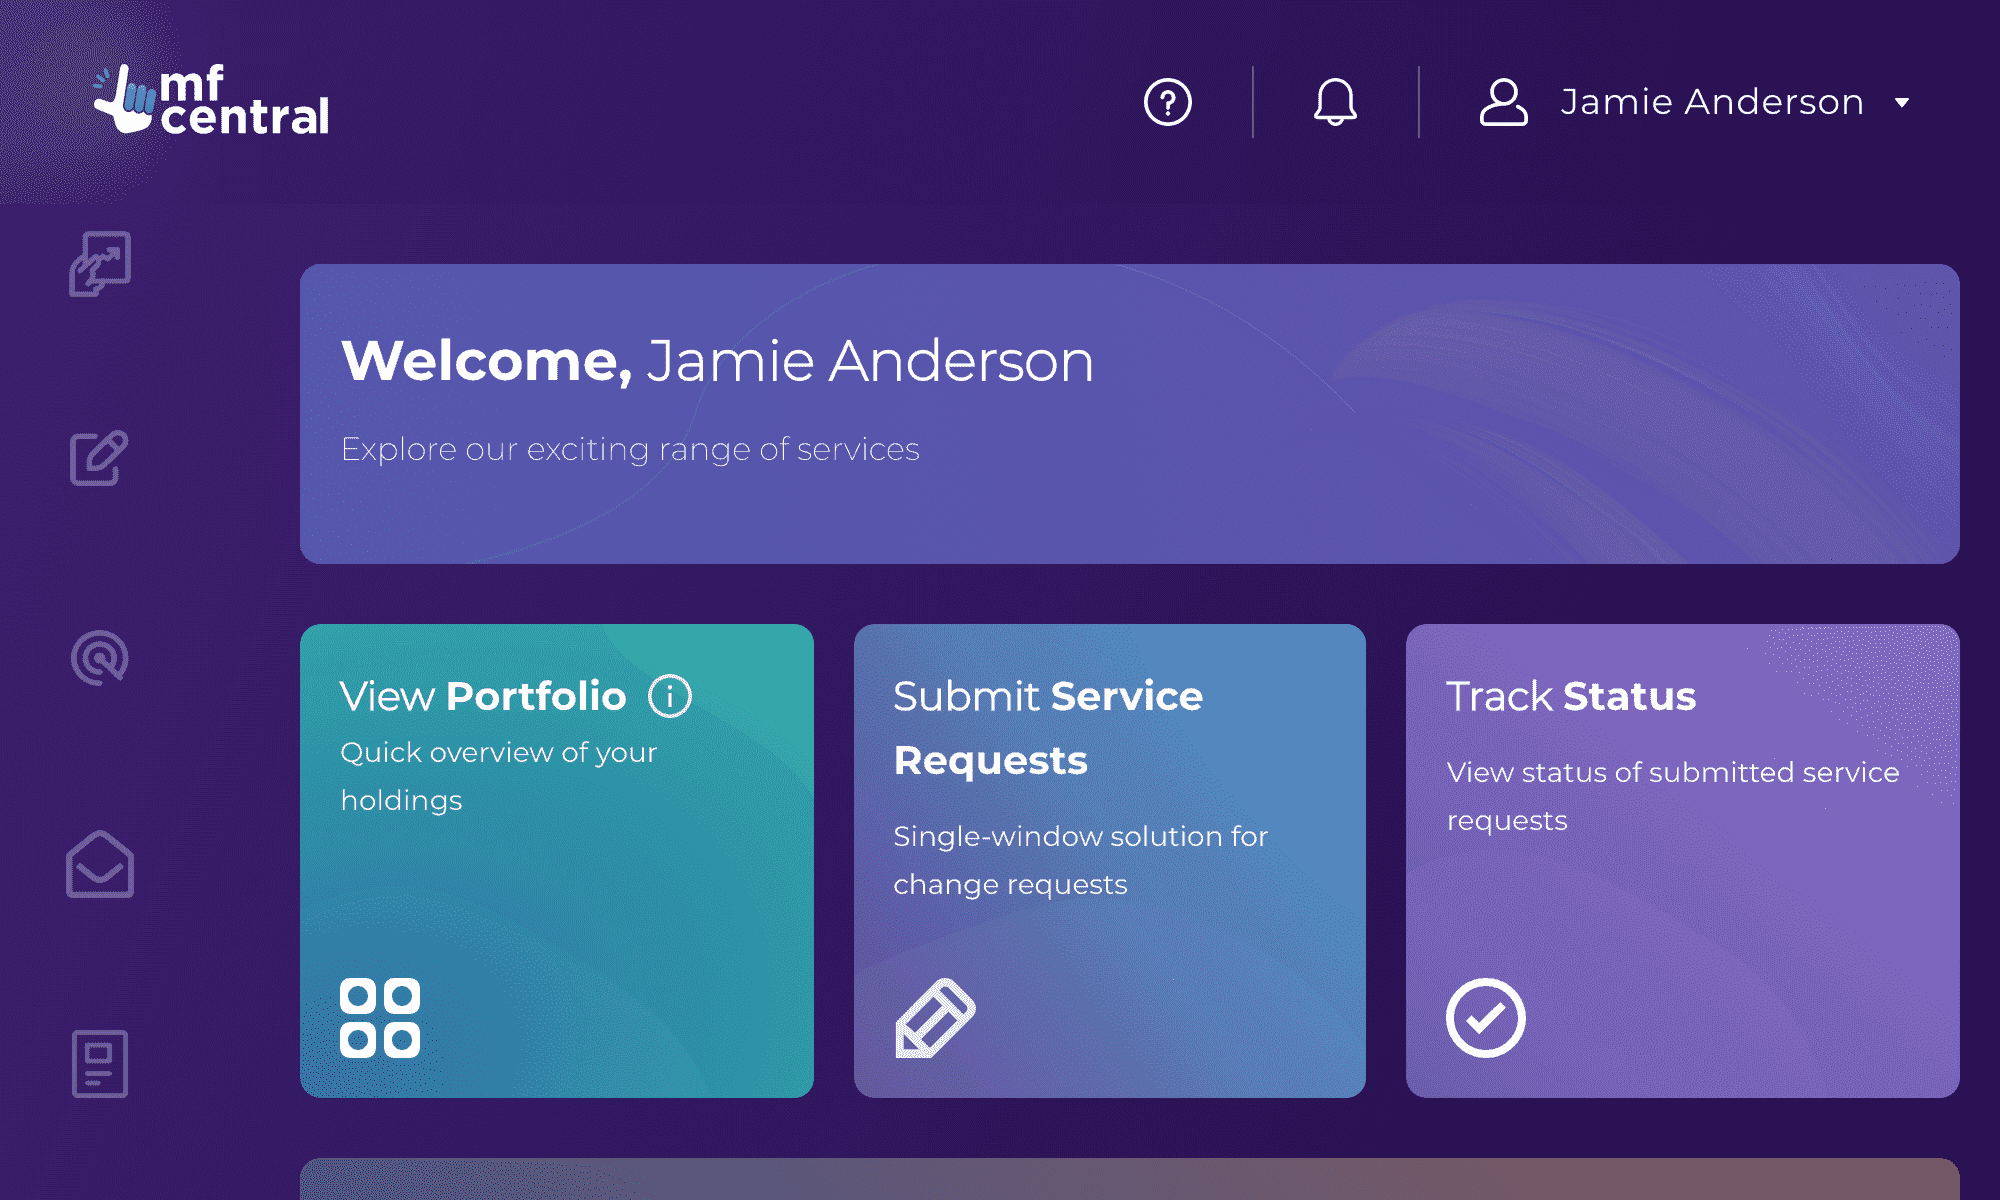
Task: Click the user profile avatar icon
Action: coord(1503,102)
